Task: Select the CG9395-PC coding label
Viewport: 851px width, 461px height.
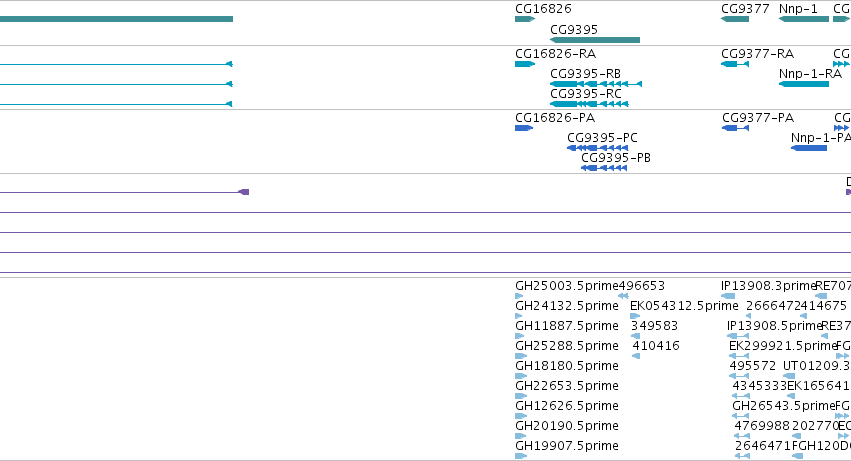Action: pyautogui.click(x=602, y=138)
